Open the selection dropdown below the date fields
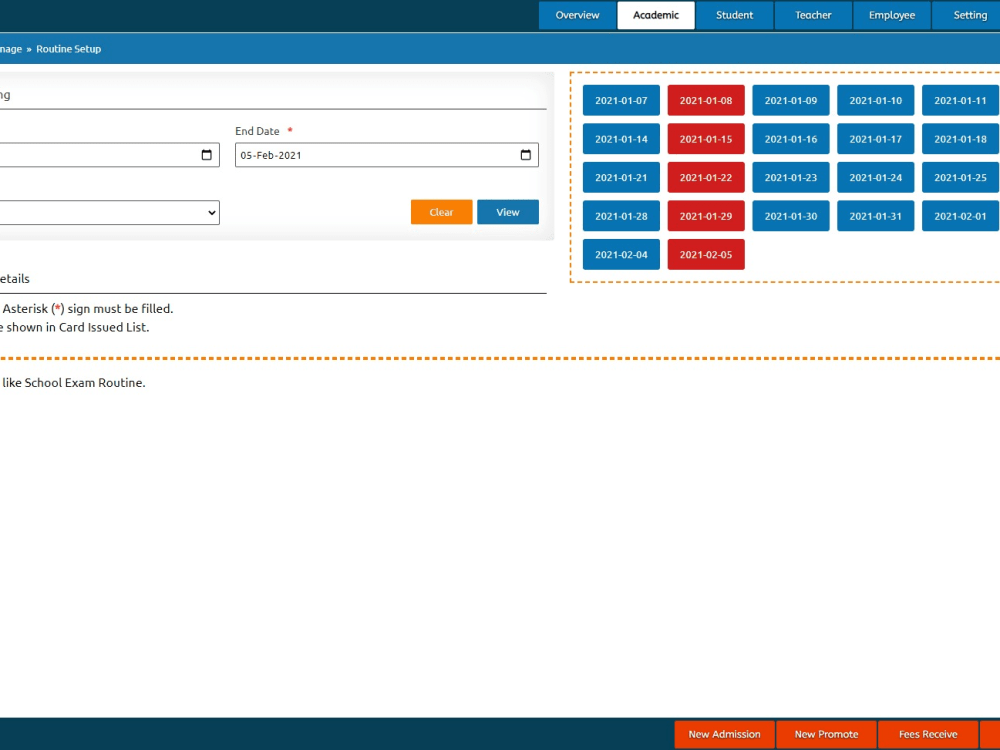 click(x=110, y=212)
